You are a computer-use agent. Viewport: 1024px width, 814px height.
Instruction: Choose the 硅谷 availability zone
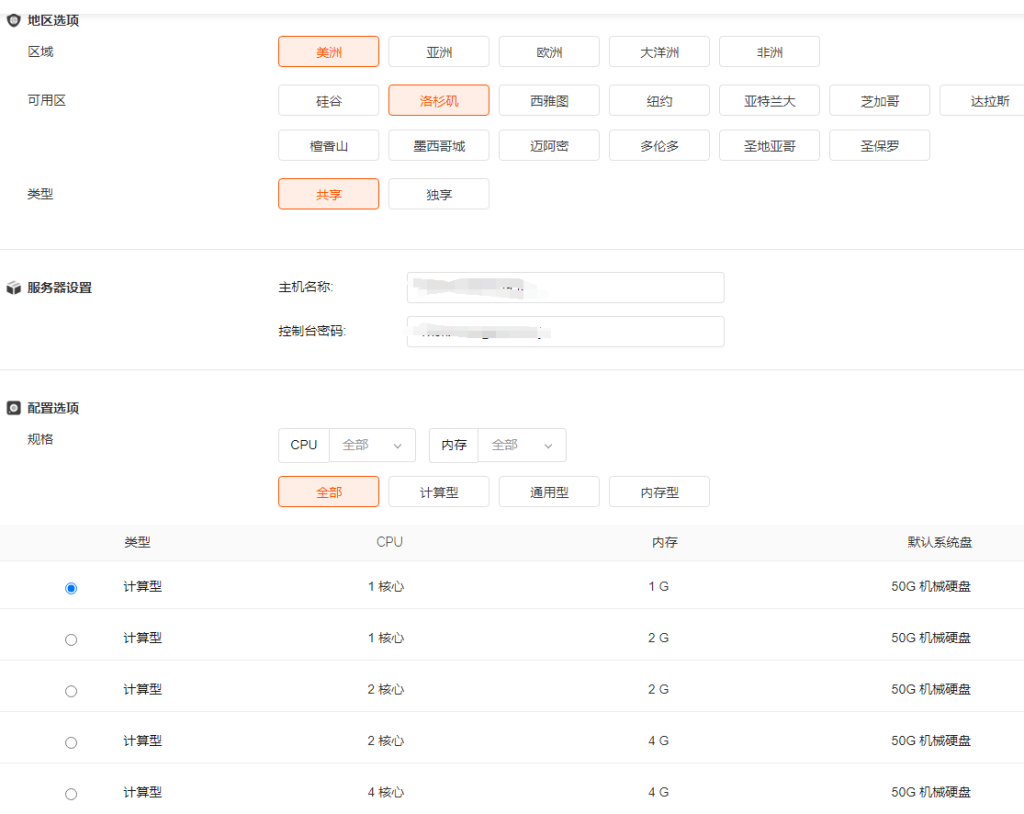(328, 101)
